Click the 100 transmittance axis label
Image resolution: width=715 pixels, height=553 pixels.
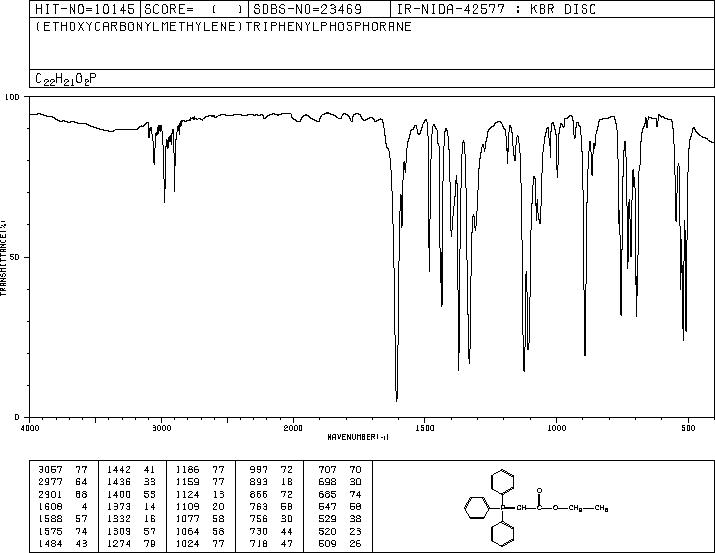click(x=12, y=97)
